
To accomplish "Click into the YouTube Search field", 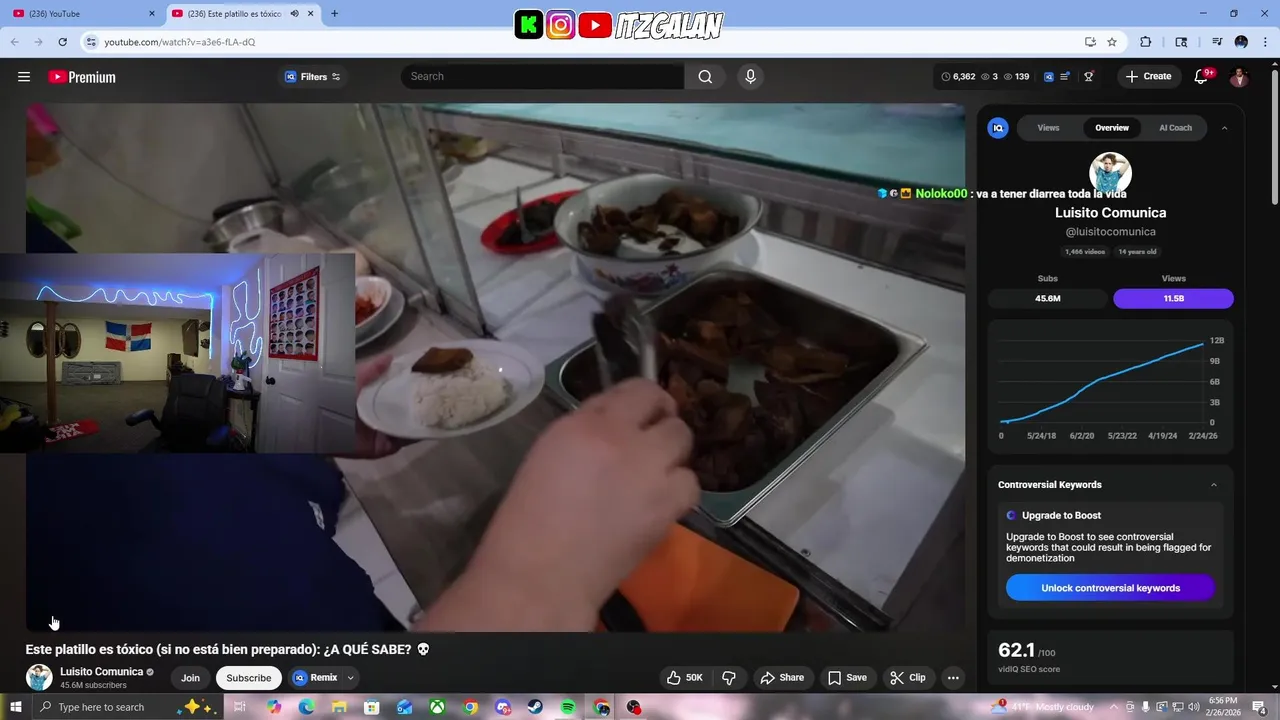I will click(543, 77).
